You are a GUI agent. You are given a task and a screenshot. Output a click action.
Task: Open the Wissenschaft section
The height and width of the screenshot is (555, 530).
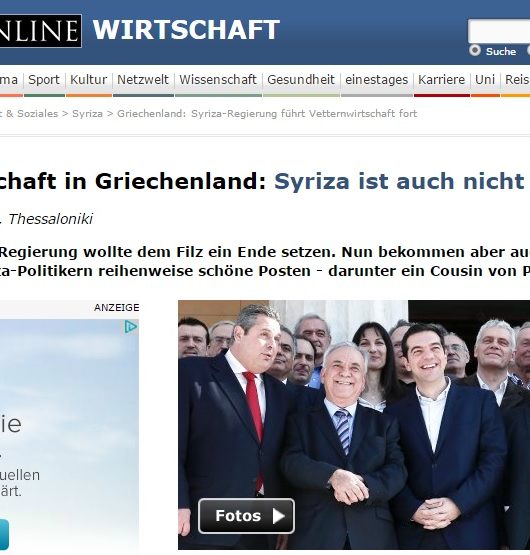[218, 80]
